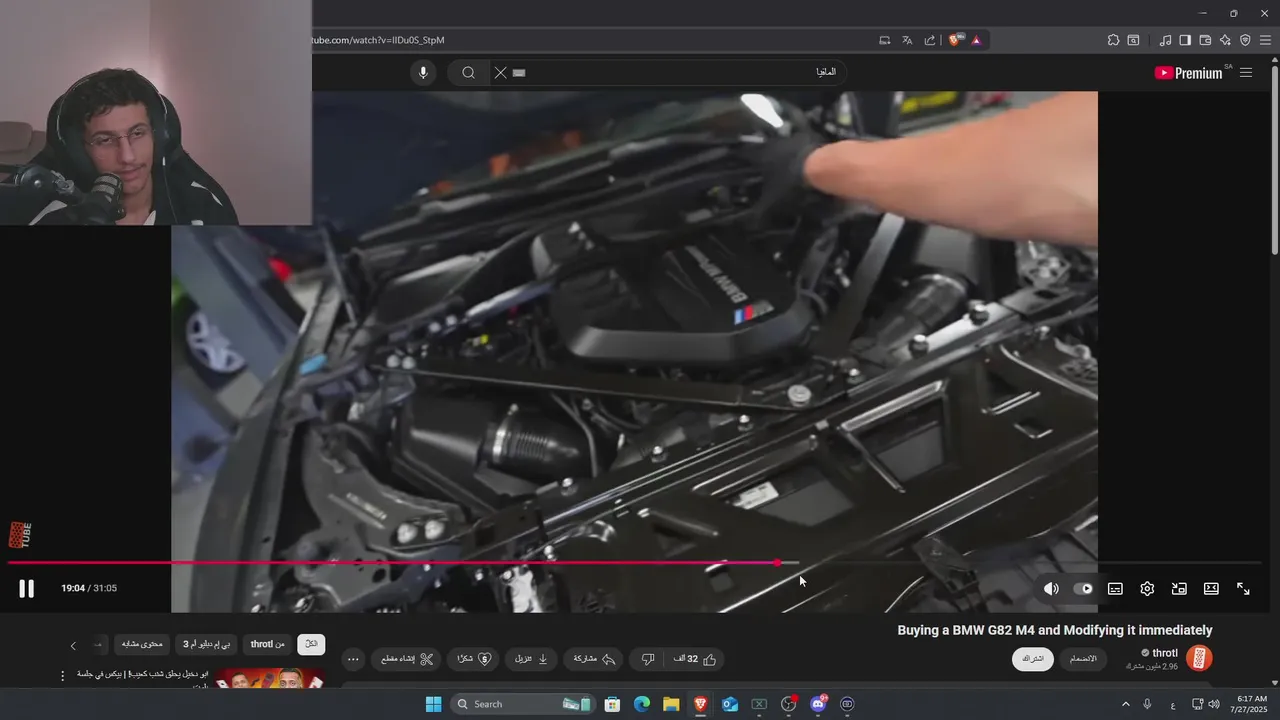Click the video title text
1280x720 pixels.
pyautogui.click(x=1054, y=630)
